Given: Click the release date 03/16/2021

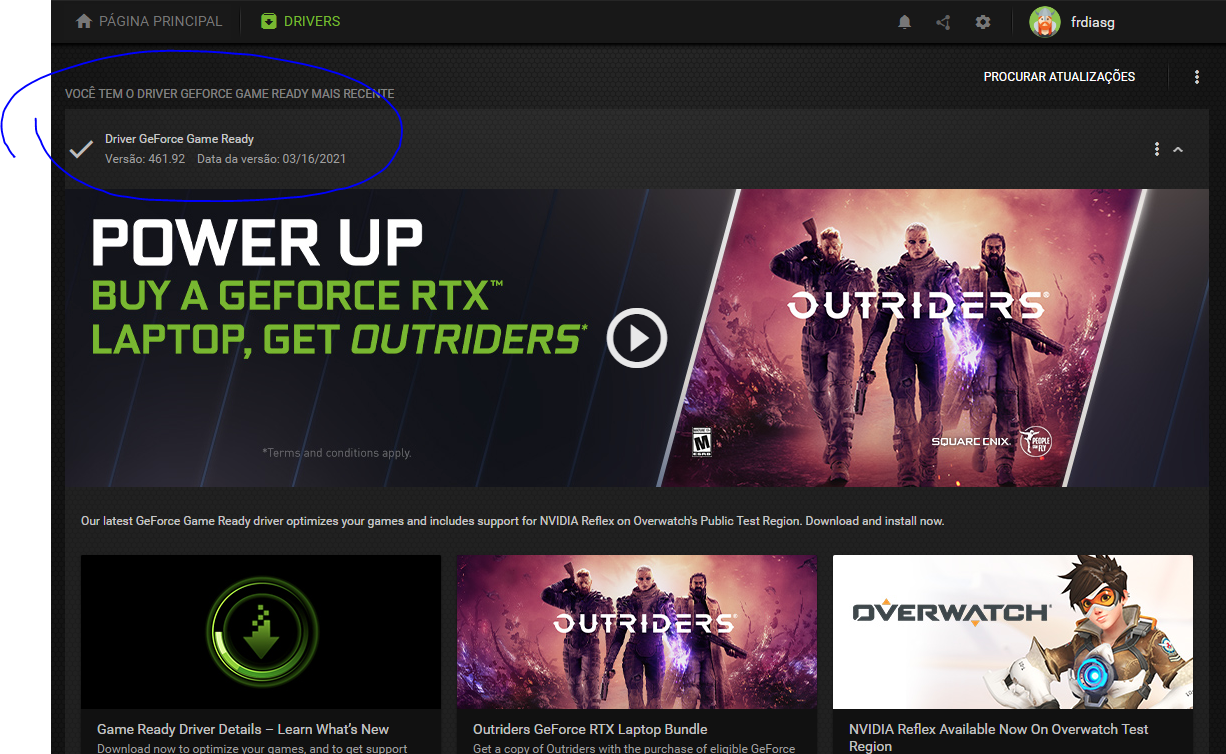Looking at the screenshot, I should (x=272, y=159).
